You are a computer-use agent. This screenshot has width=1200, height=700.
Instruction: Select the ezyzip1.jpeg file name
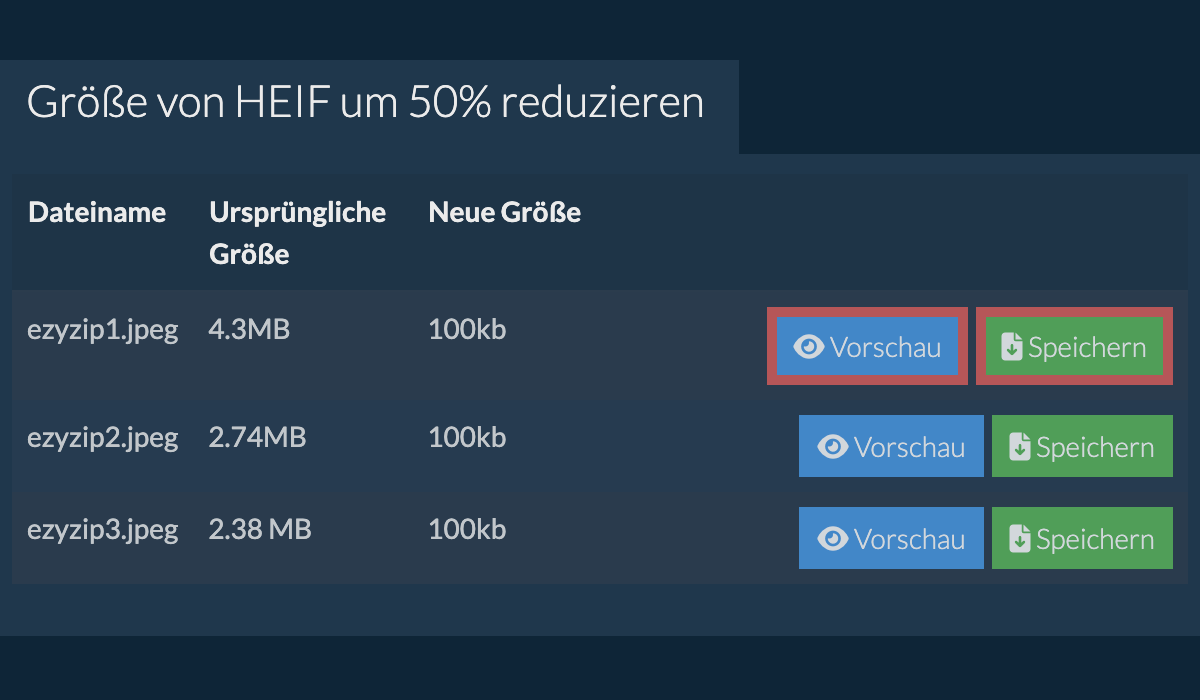click(x=102, y=330)
